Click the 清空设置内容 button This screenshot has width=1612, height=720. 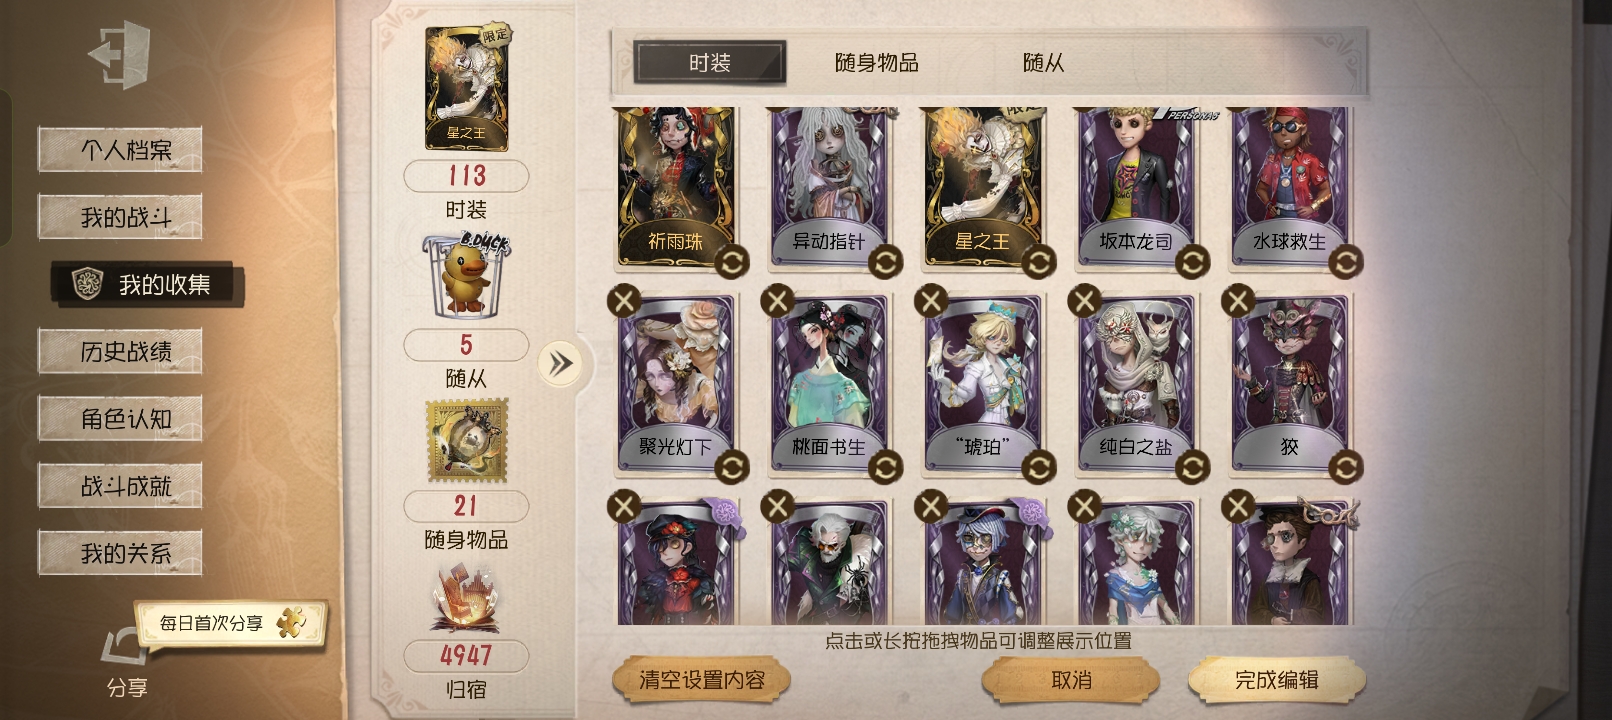tap(702, 680)
